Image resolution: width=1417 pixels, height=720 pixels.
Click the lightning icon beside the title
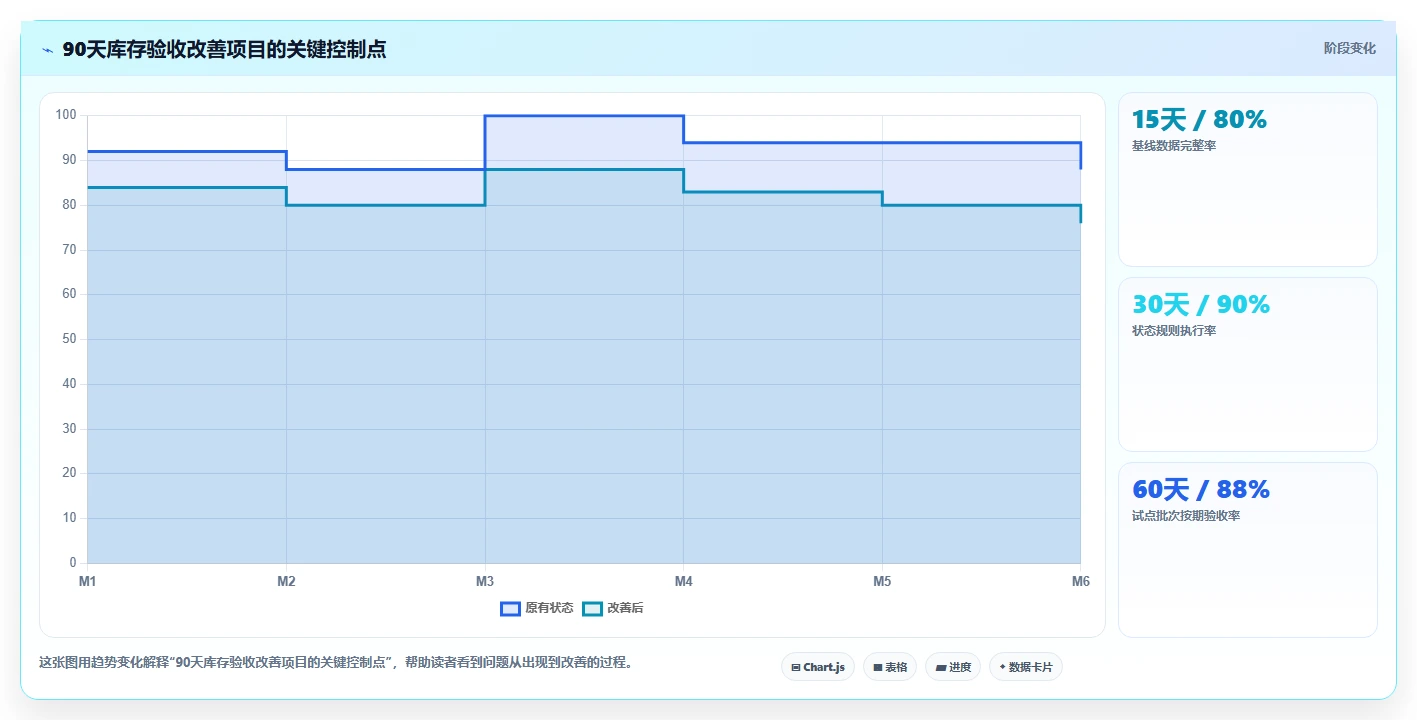48,50
